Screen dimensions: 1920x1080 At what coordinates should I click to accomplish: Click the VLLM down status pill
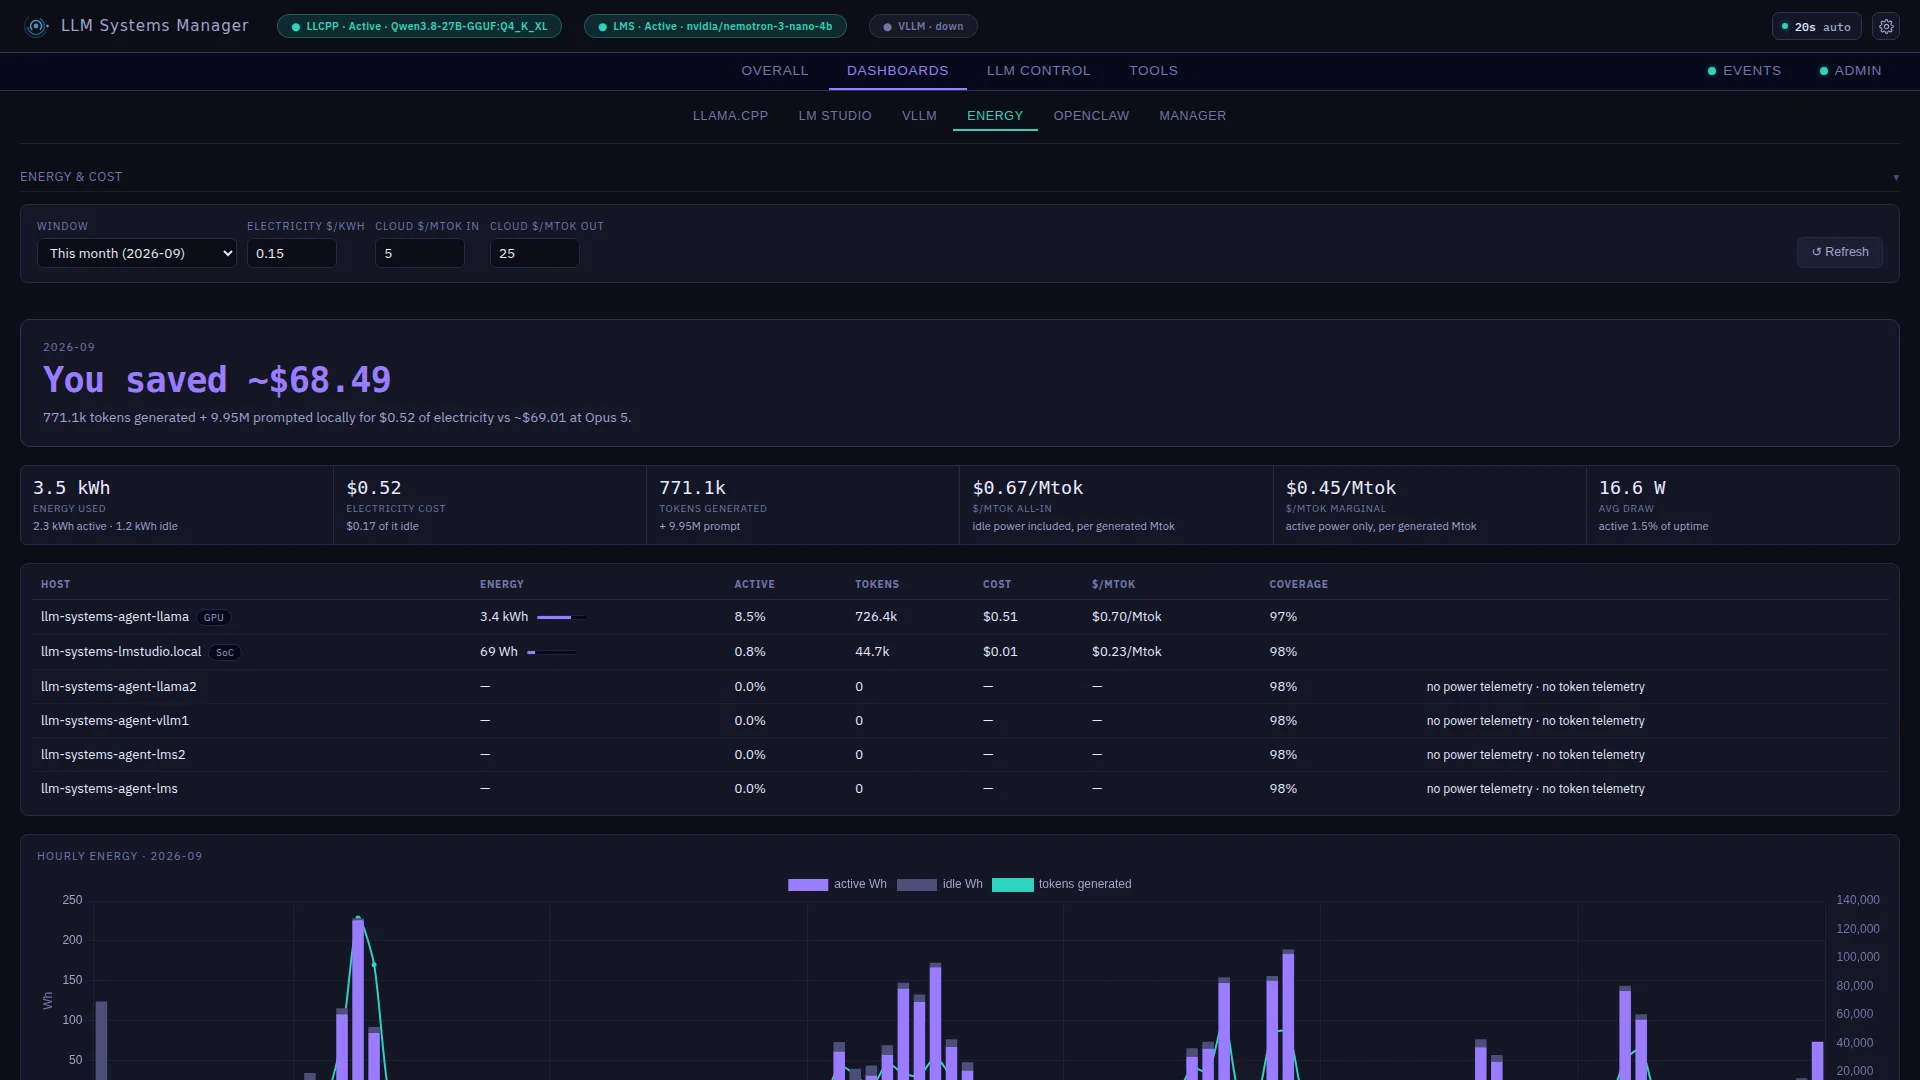[923, 27]
